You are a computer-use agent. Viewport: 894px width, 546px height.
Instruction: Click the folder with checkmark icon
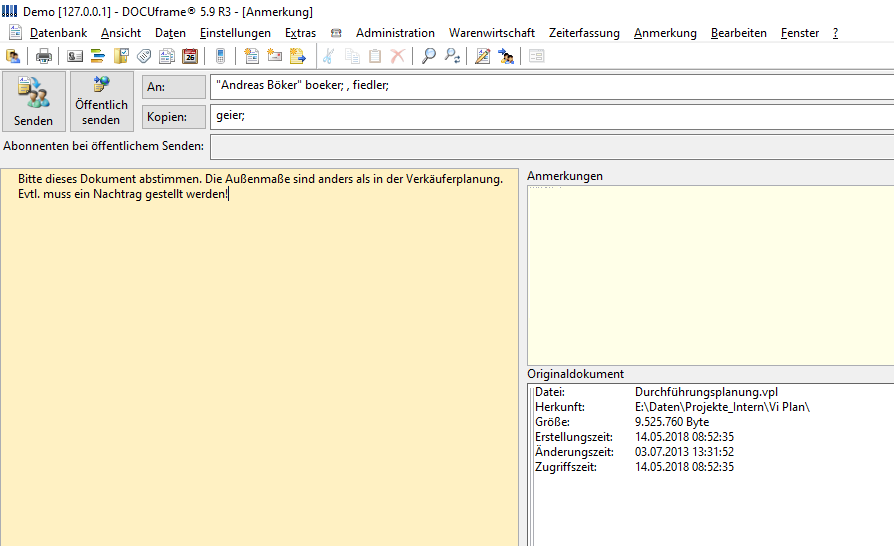tap(121, 56)
